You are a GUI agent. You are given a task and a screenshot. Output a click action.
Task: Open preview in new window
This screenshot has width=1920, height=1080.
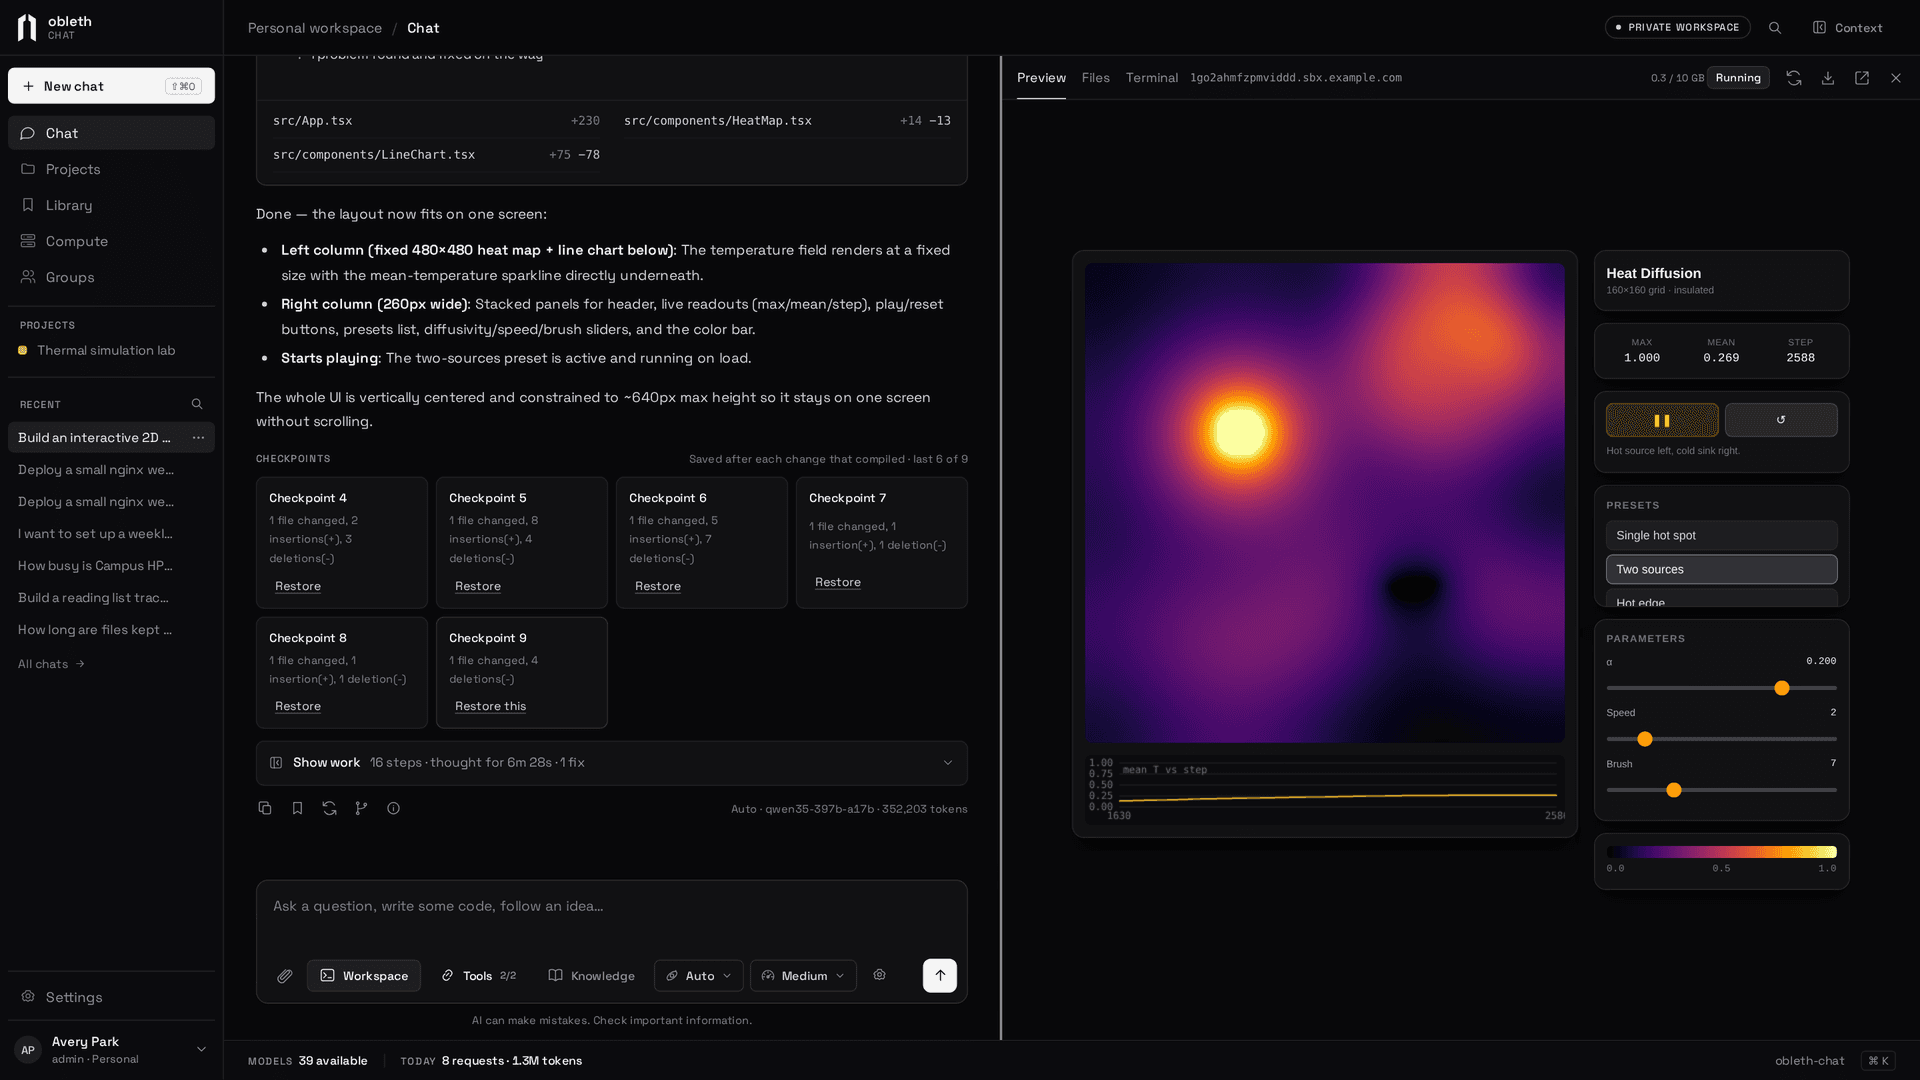coord(1862,78)
